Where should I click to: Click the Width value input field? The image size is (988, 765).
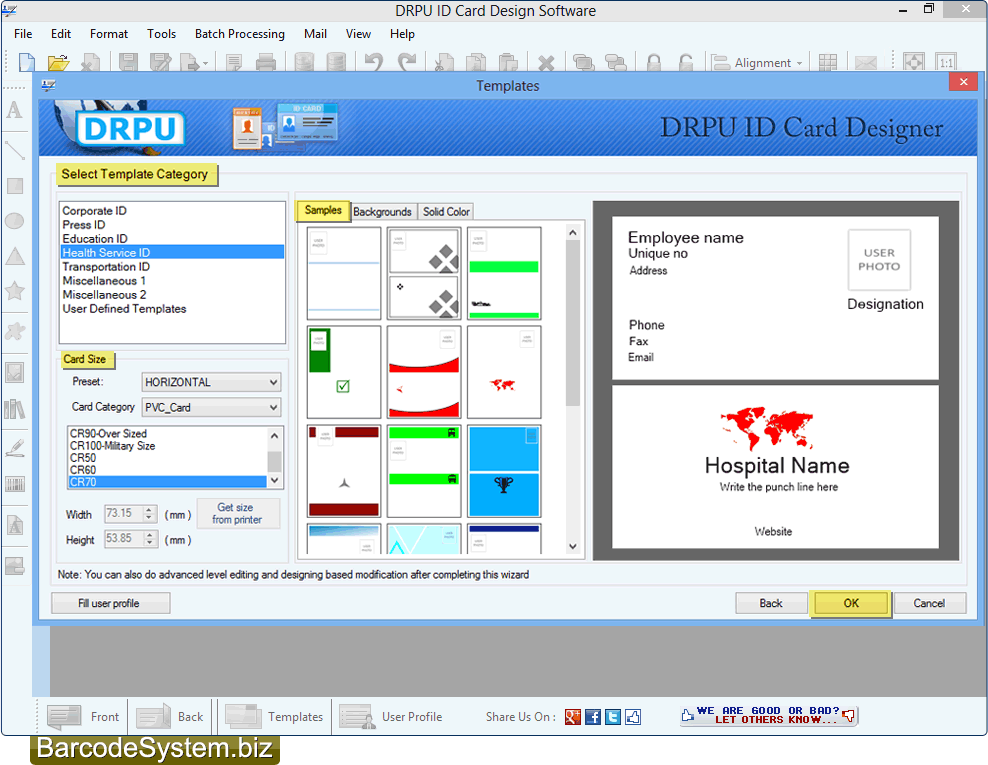(124, 514)
